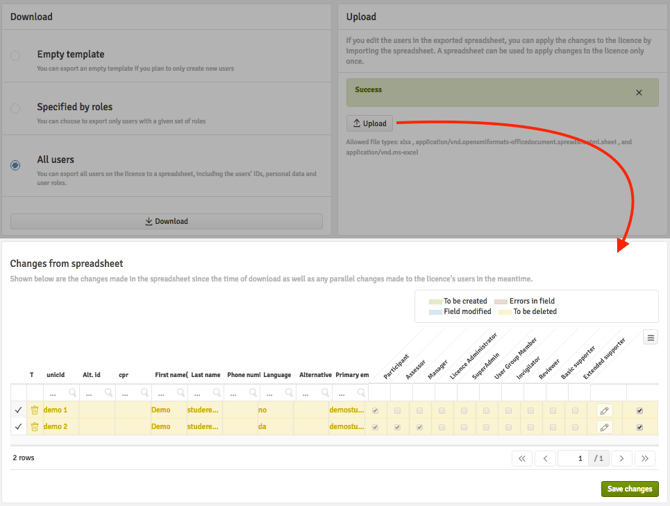Viewport: 670px width, 506px height.
Task: Click the pencil edit icon for demo 2
Action: click(604, 427)
